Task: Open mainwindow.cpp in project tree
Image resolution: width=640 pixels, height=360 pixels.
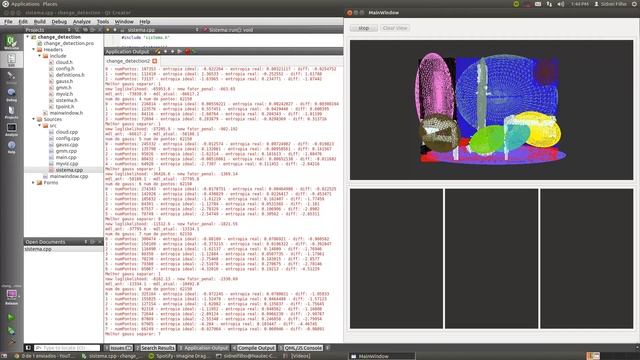Action: [x=68, y=176]
